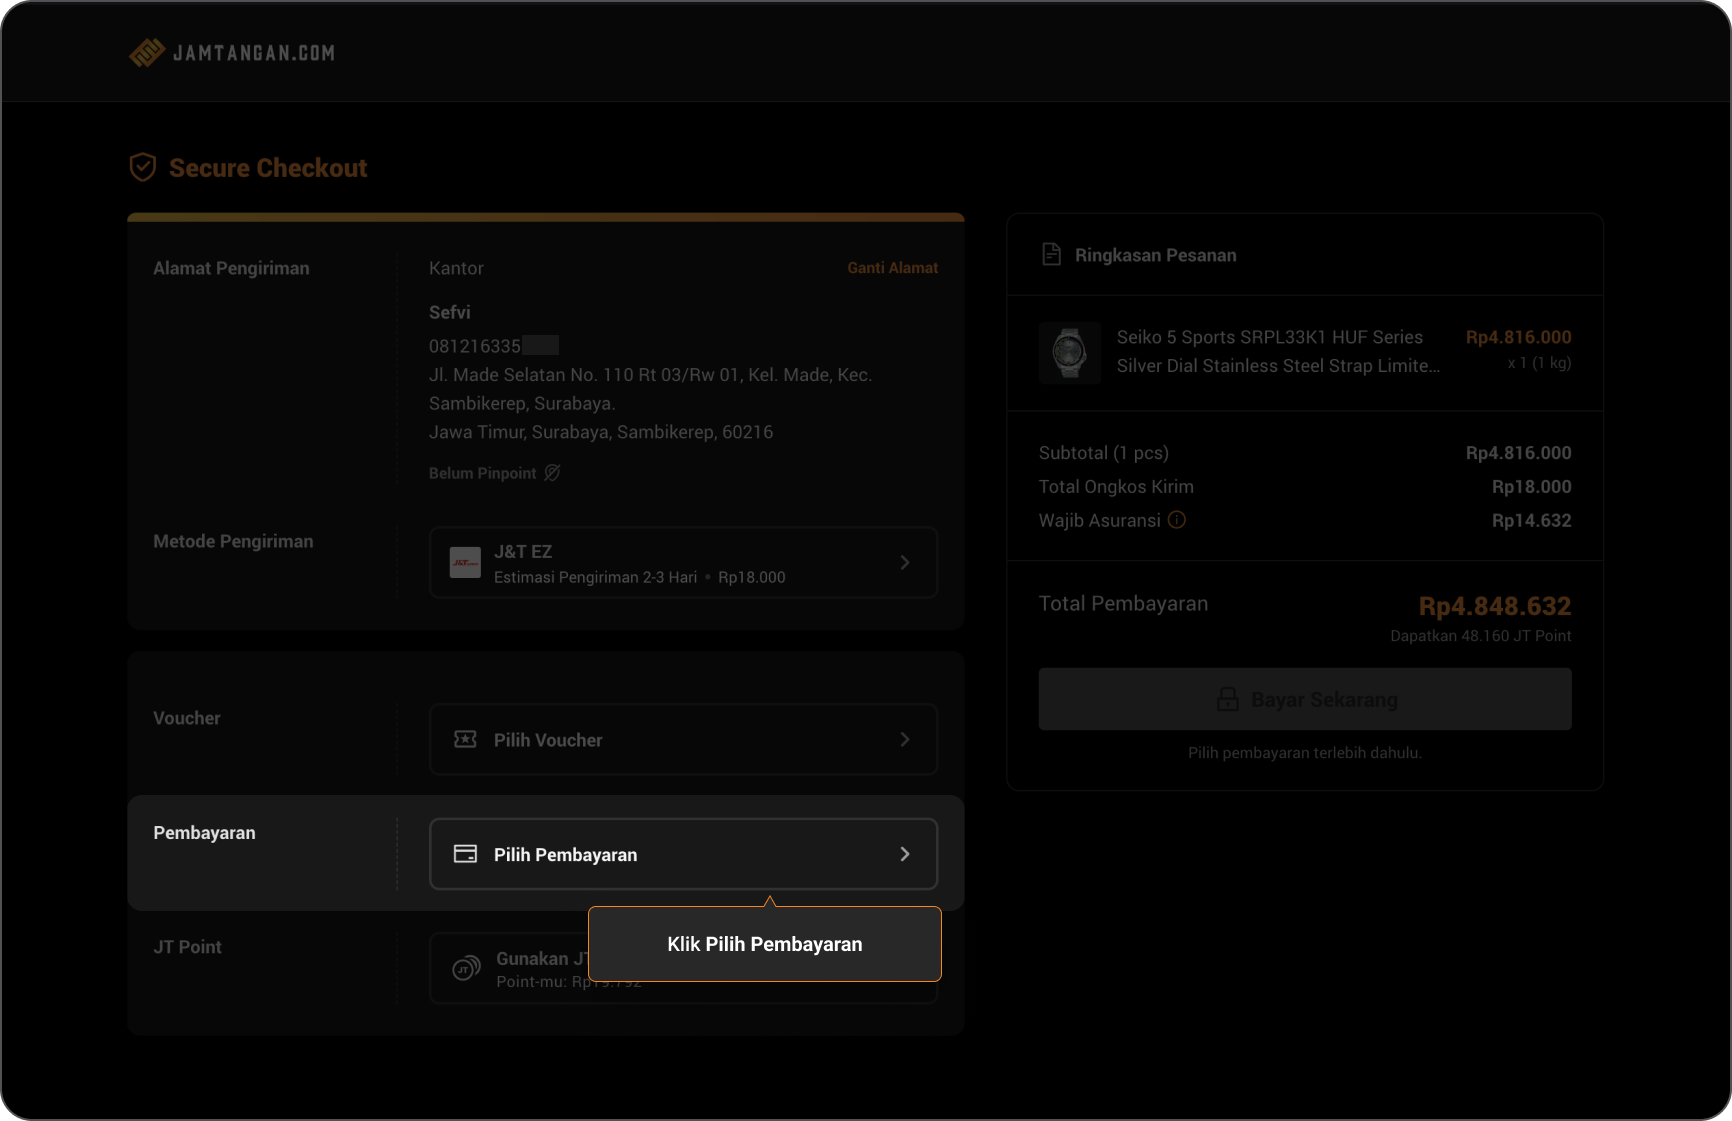Viewport: 1732px width, 1121px height.
Task: Open the Pilih Pembayaran selector
Action: click(684, 854)
